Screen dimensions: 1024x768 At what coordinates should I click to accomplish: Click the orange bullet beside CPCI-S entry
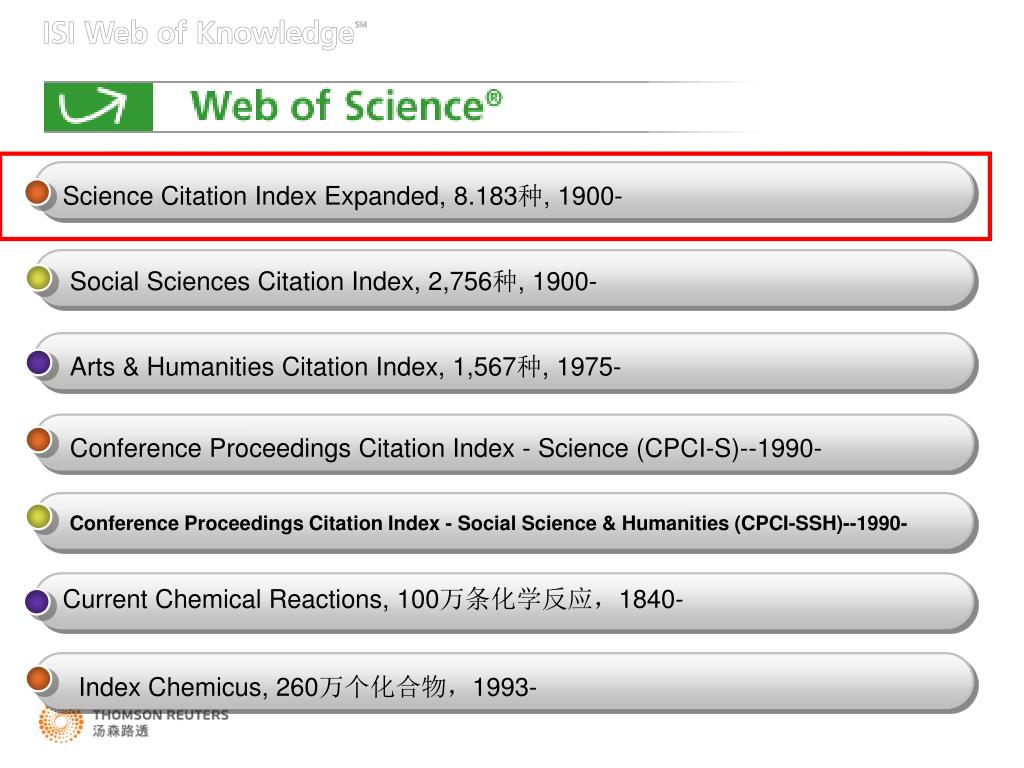(x=39, y=440)
